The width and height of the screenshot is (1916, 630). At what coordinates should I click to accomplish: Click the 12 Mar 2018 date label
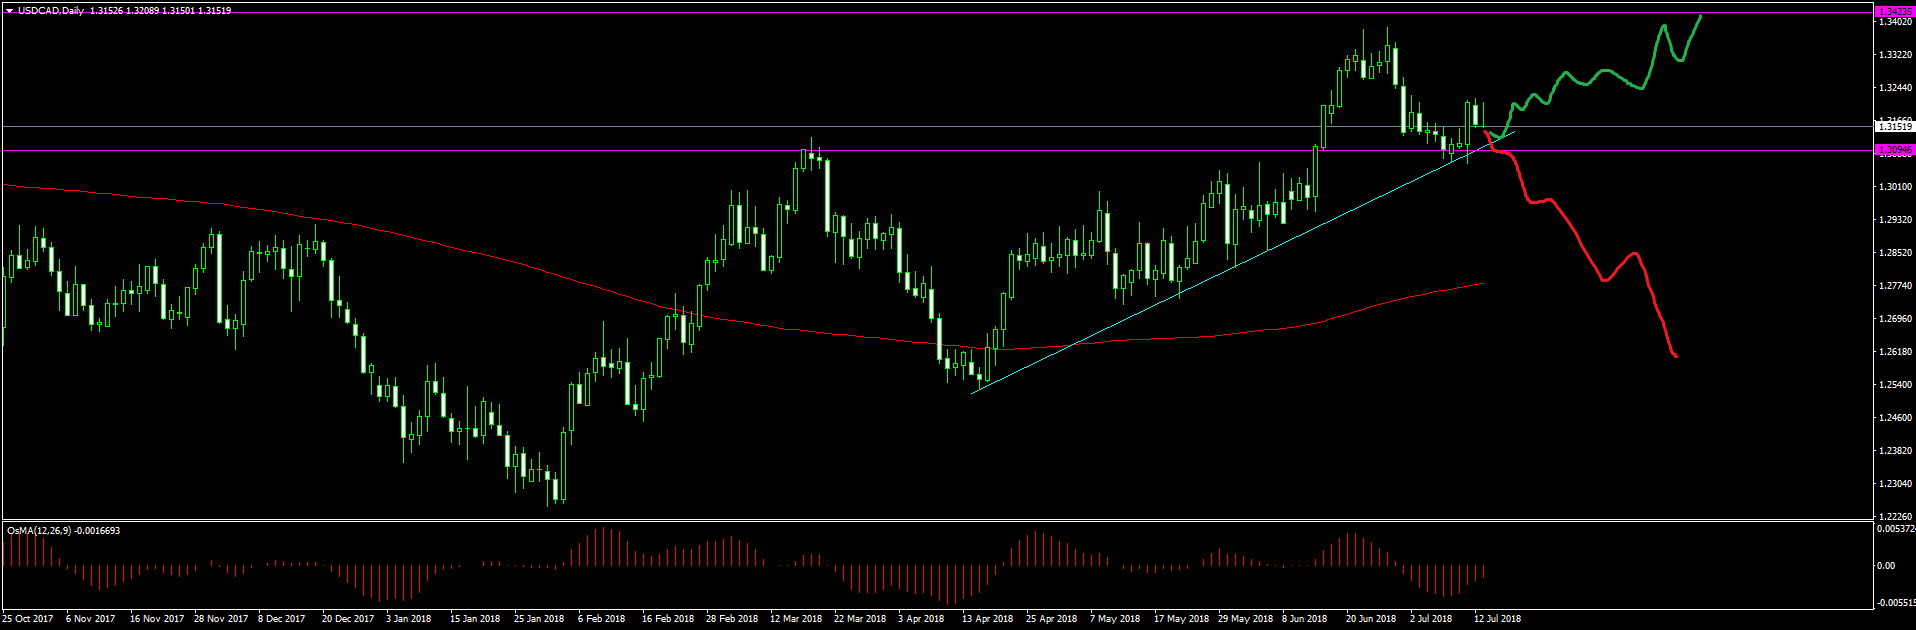click(796, 619)
